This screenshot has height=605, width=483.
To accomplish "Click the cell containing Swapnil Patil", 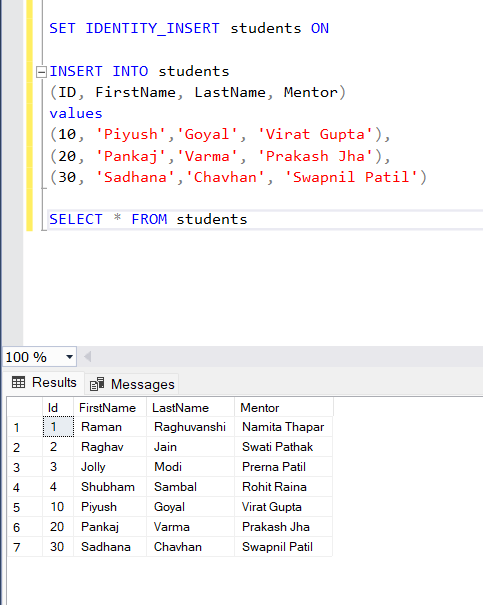I will 284,547.
